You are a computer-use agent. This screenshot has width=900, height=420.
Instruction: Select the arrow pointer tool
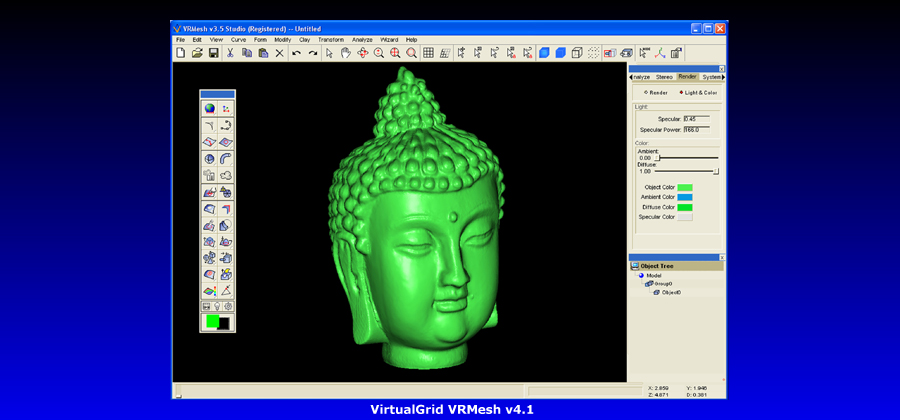pyautogui.click(x=329, y=53)
